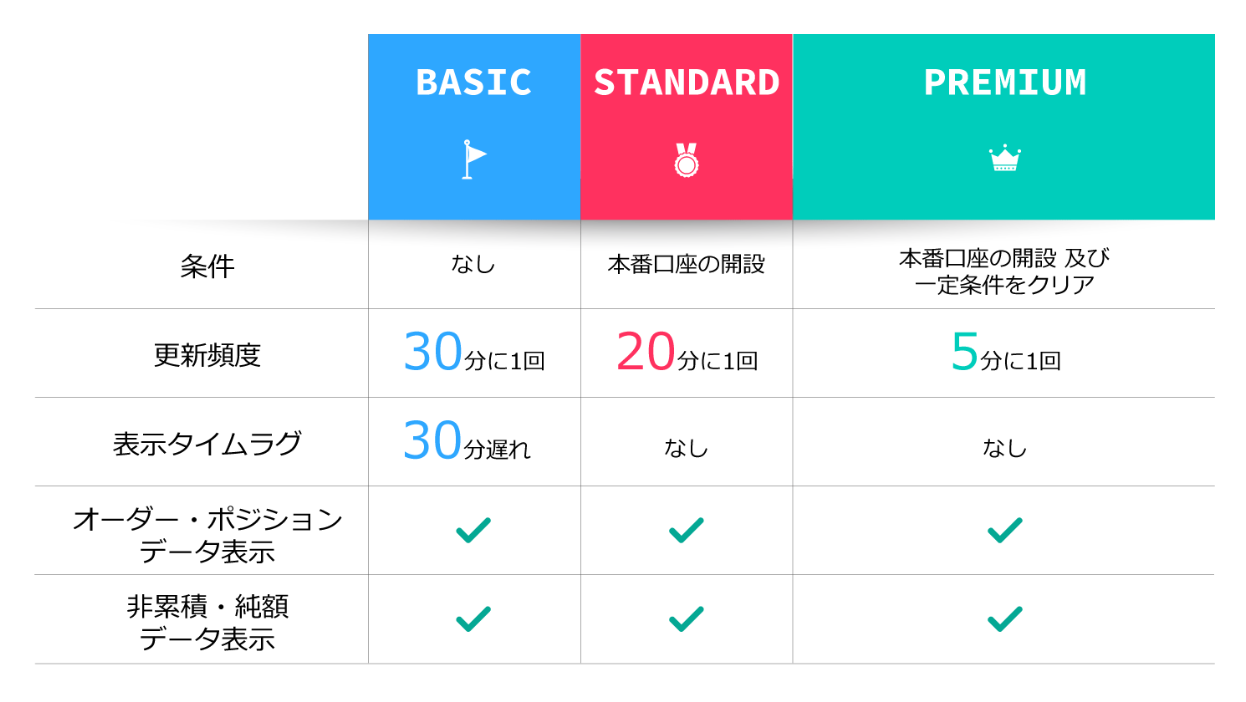Select the PREMIUM plan header title
The width and height of the screenshot is (1246, 702).
1004,82
